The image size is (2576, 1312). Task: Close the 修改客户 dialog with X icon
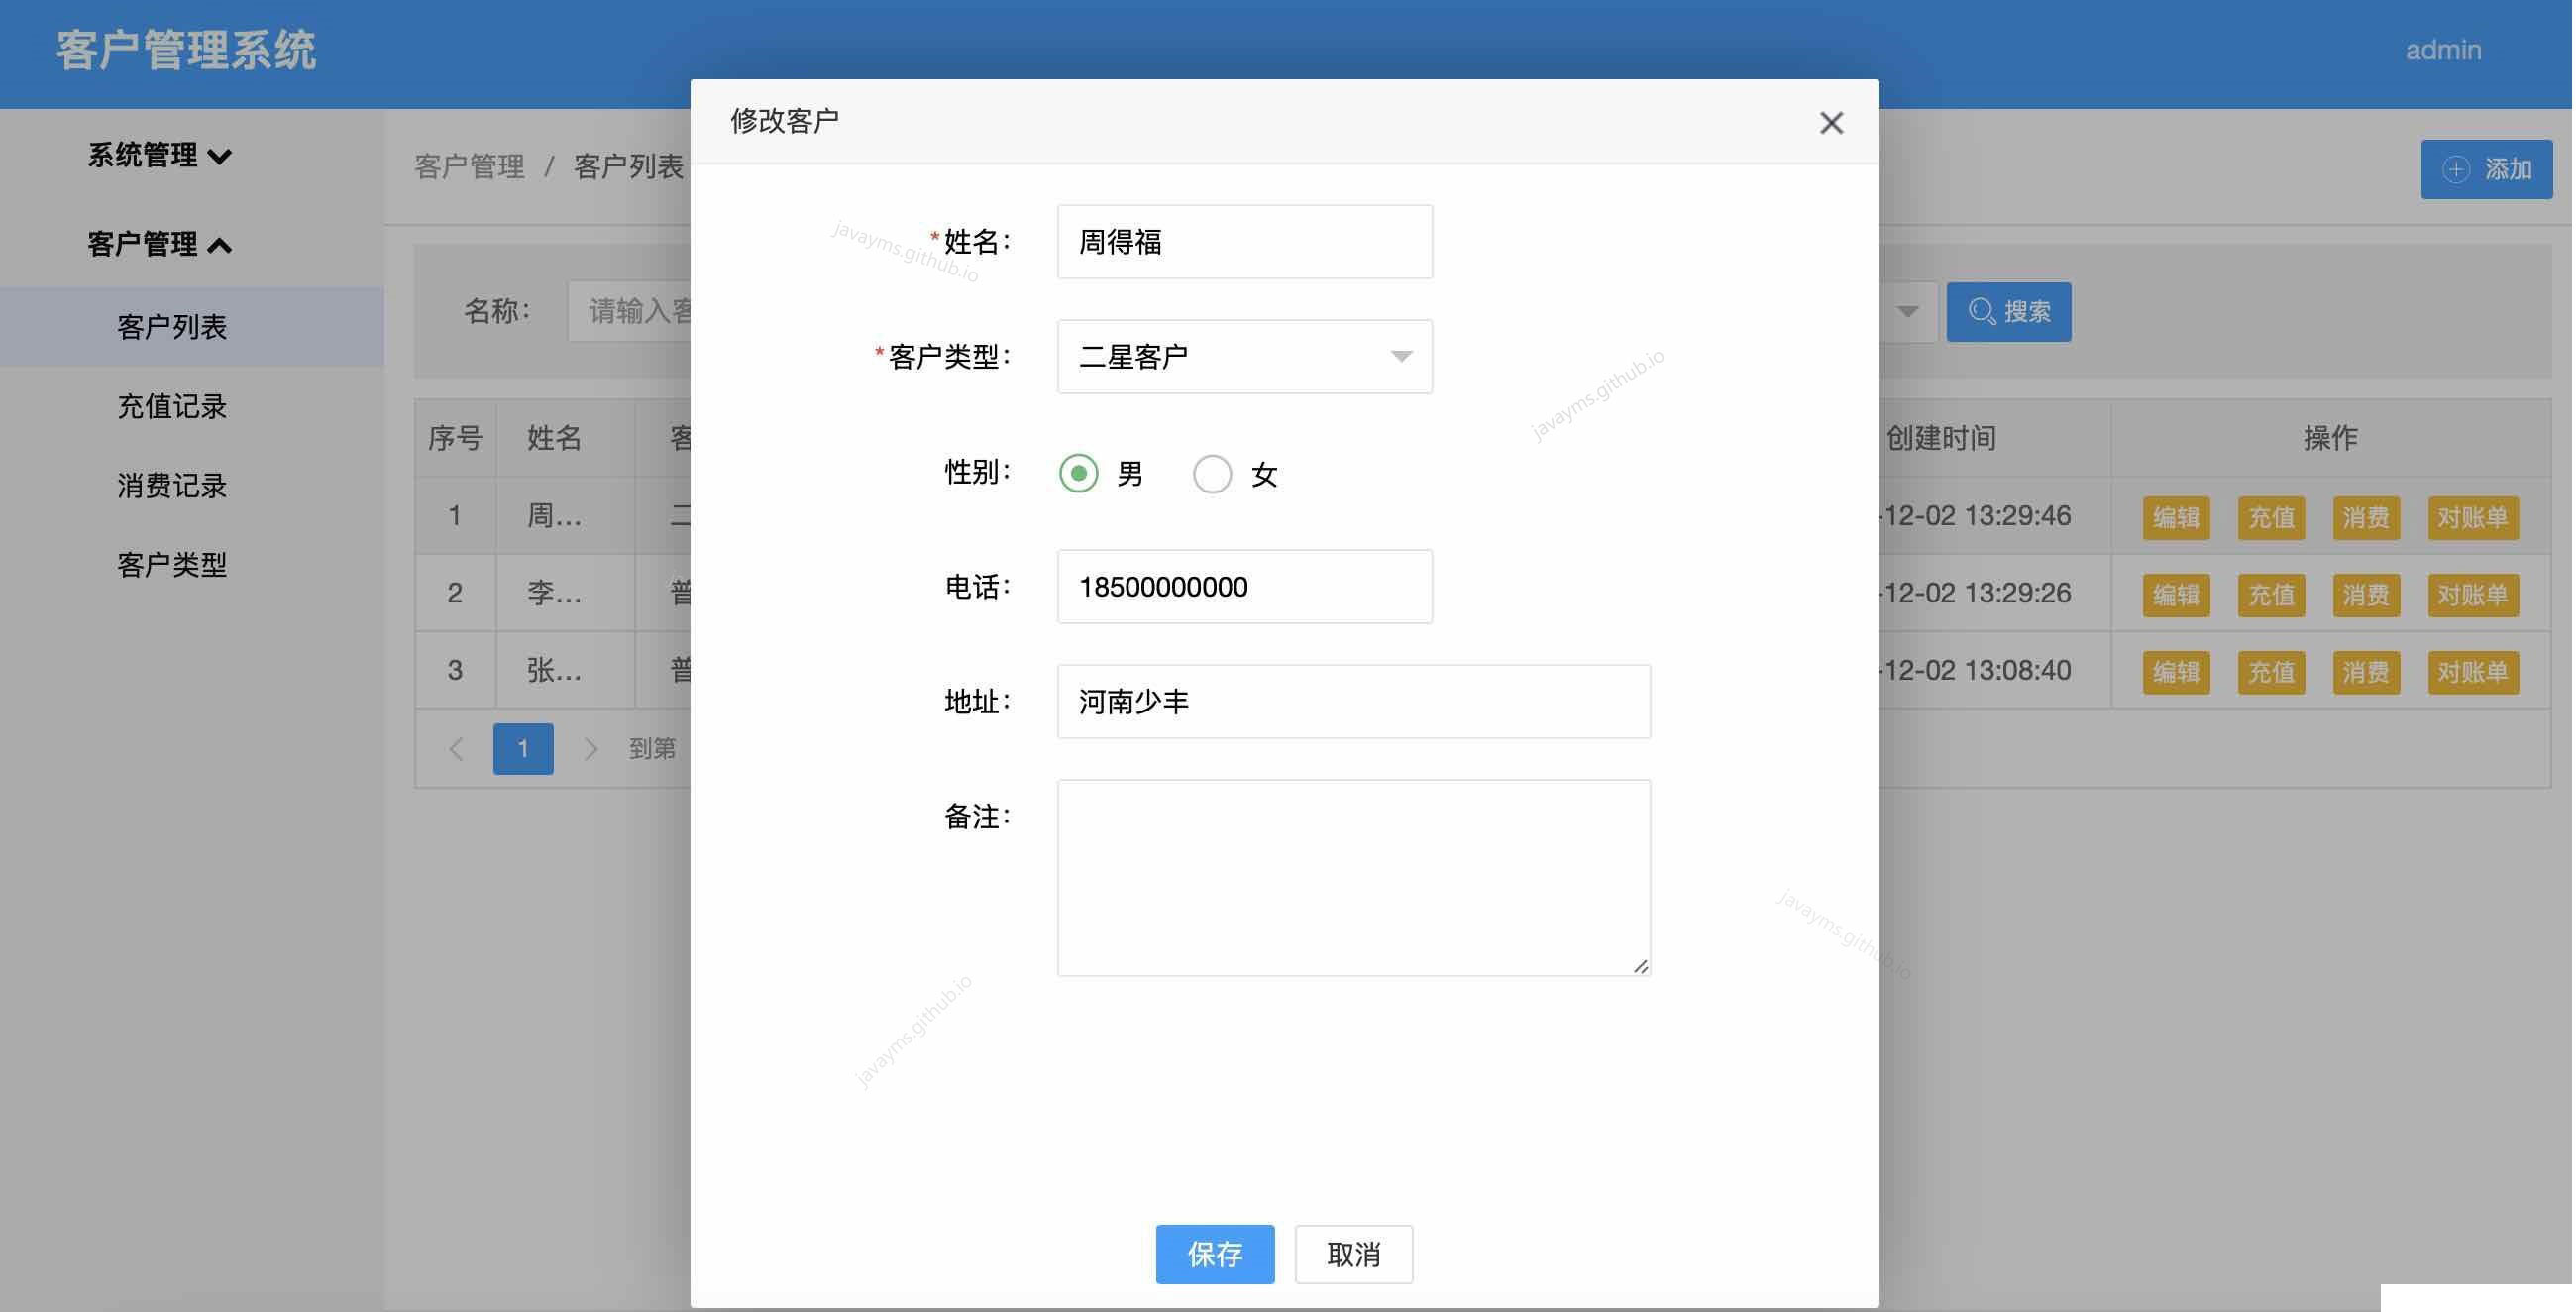click(x=1832, y=123)
